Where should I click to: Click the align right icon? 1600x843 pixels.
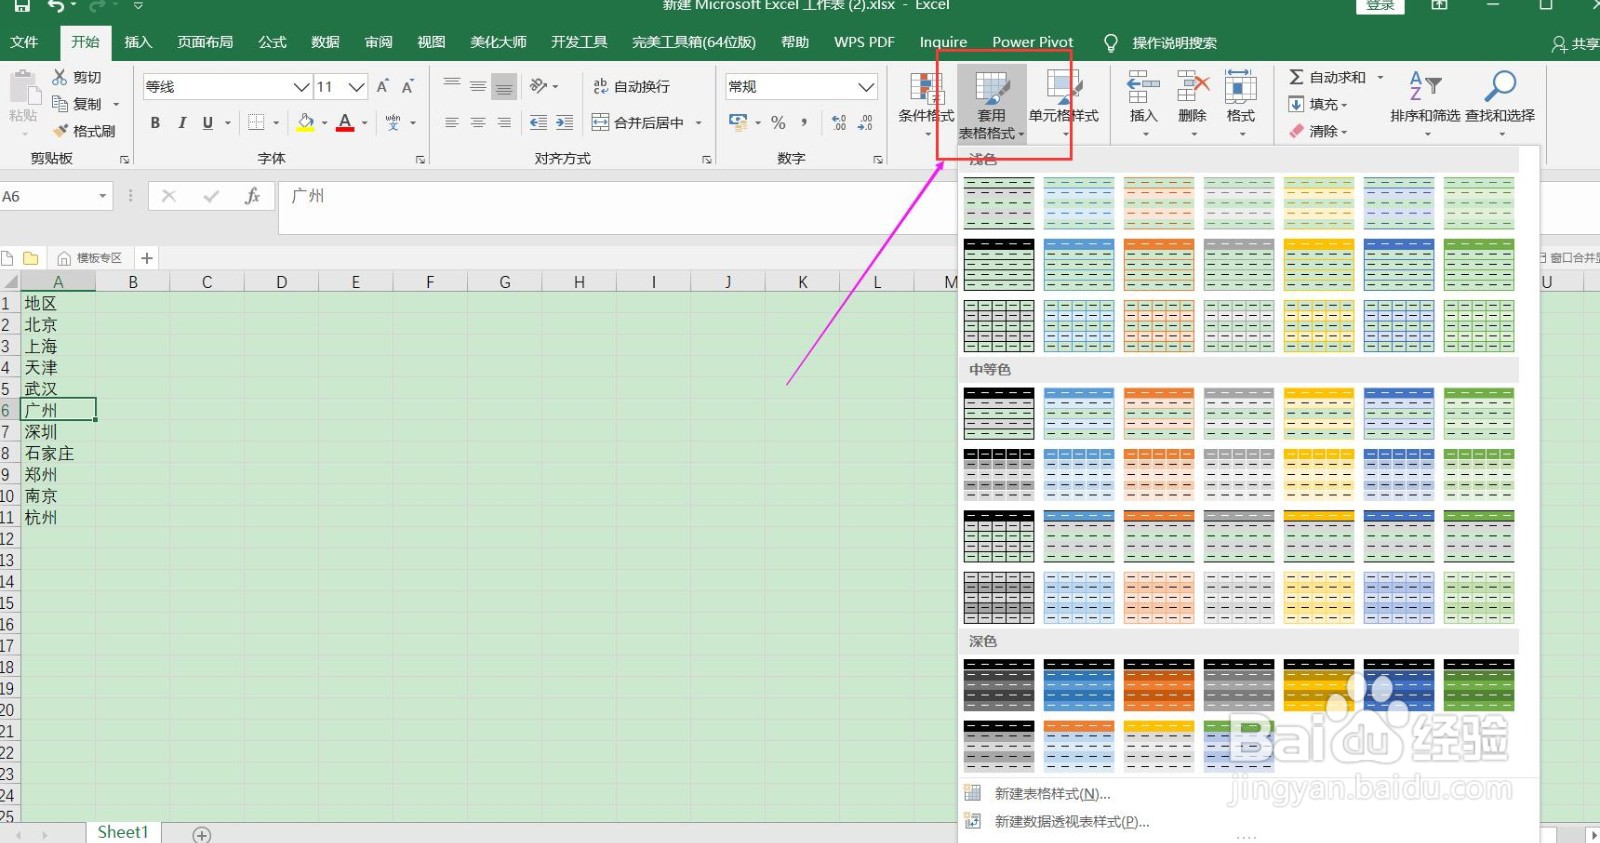[x=504, y=123]
